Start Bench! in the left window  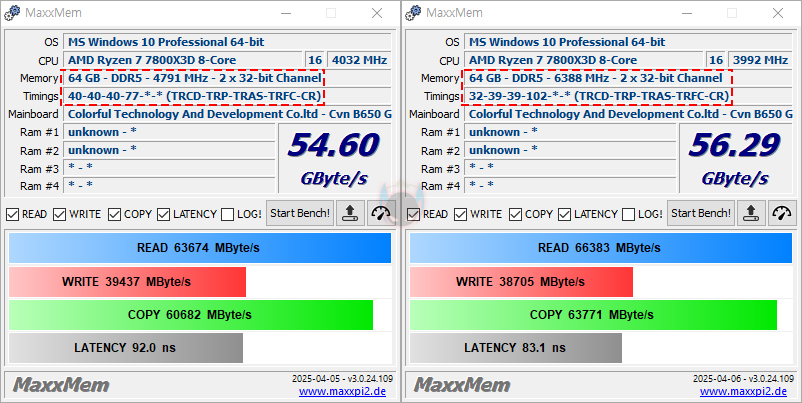point(300,213)
